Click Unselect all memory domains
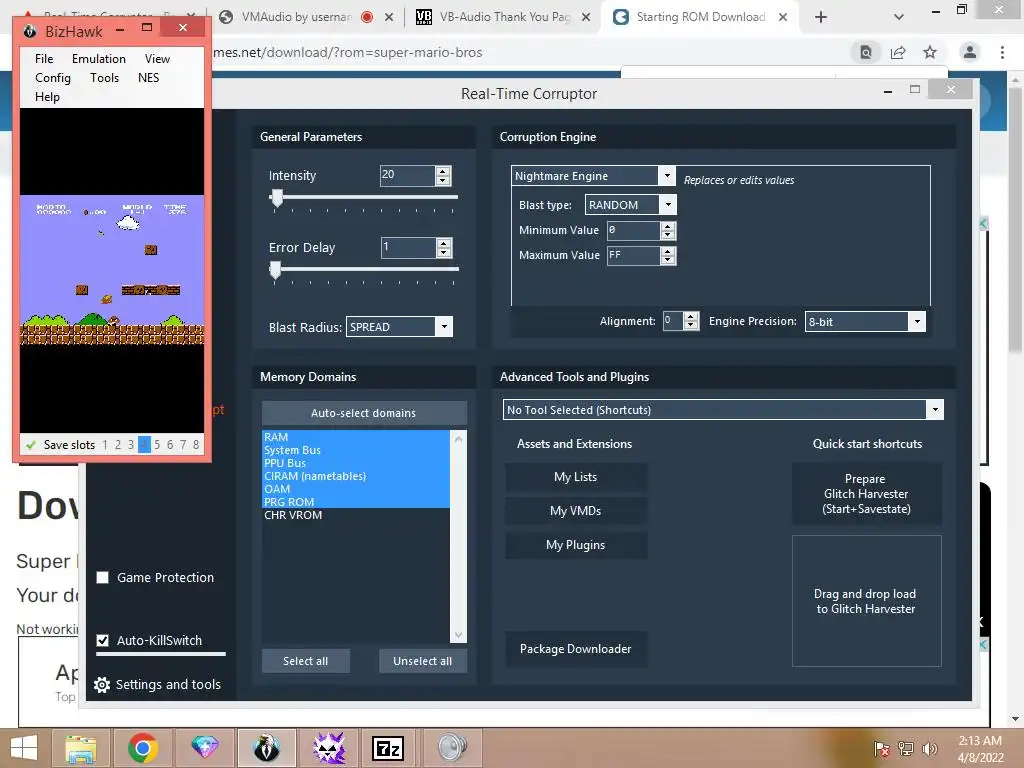Image resolution: width=1024 pixels, height=768 pixels. click(x=423, y=661)
